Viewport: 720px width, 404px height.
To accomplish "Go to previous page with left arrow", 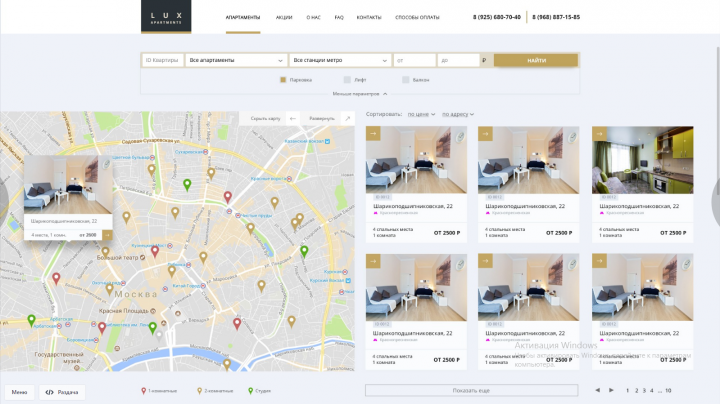I will [597, 390].
